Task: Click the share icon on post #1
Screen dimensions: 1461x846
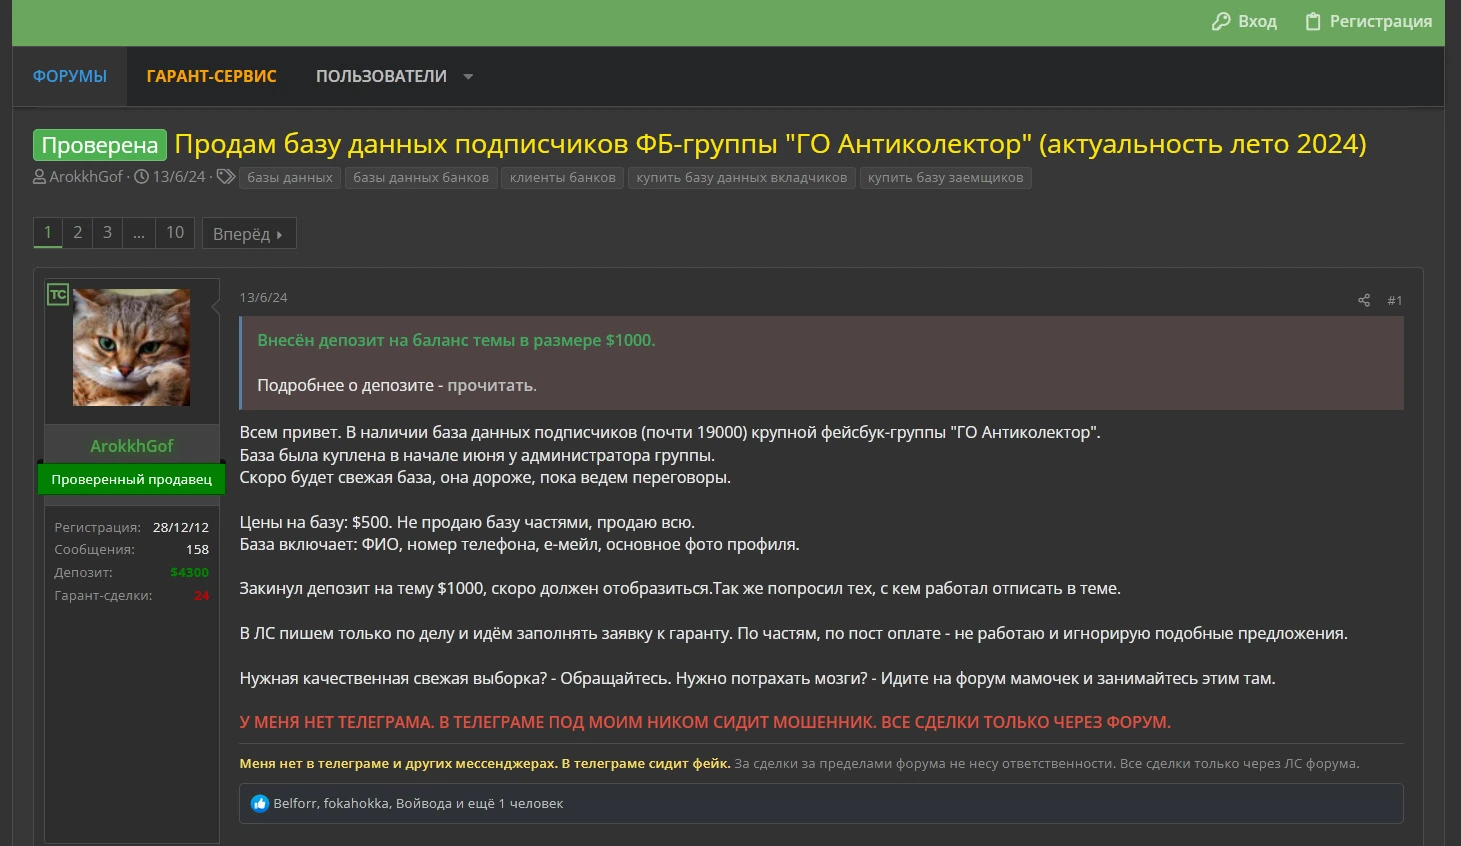Action: click(x=1363, y=300)
